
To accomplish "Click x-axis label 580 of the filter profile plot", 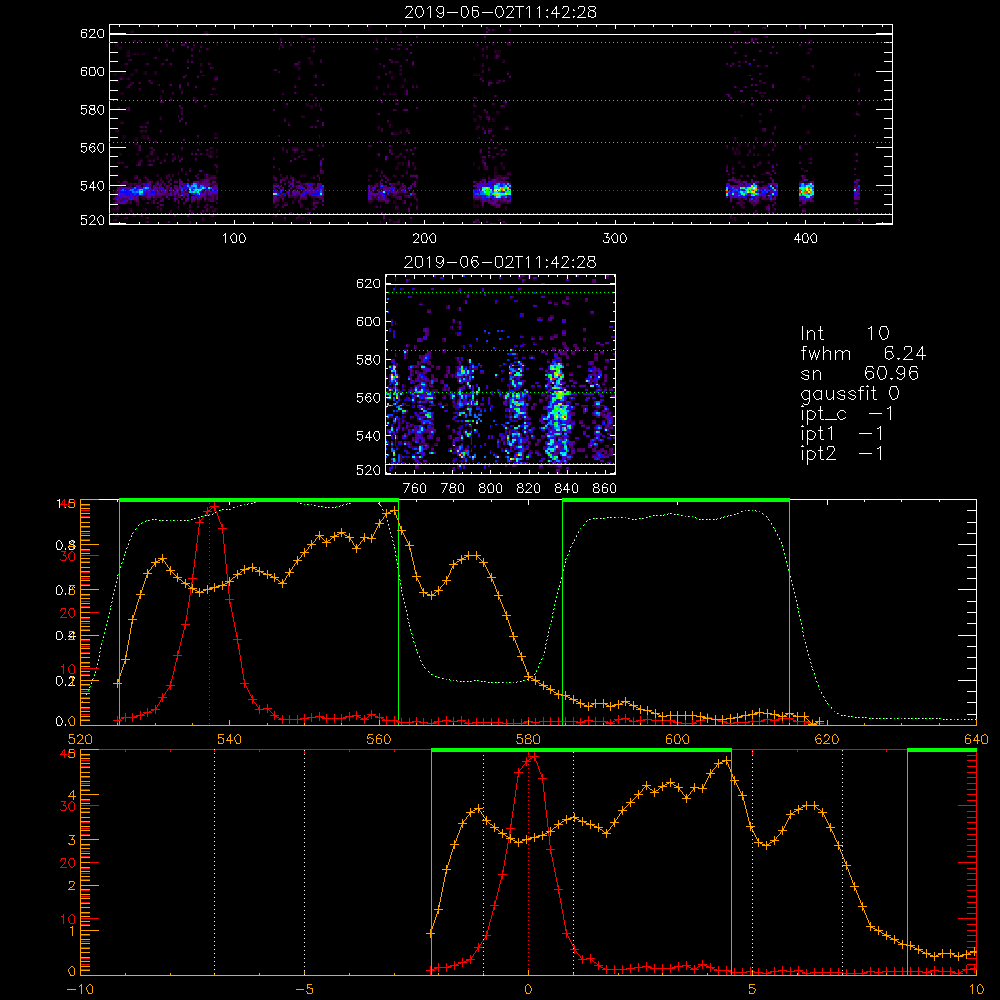I will pyautogui.click(x=528, y=739).
